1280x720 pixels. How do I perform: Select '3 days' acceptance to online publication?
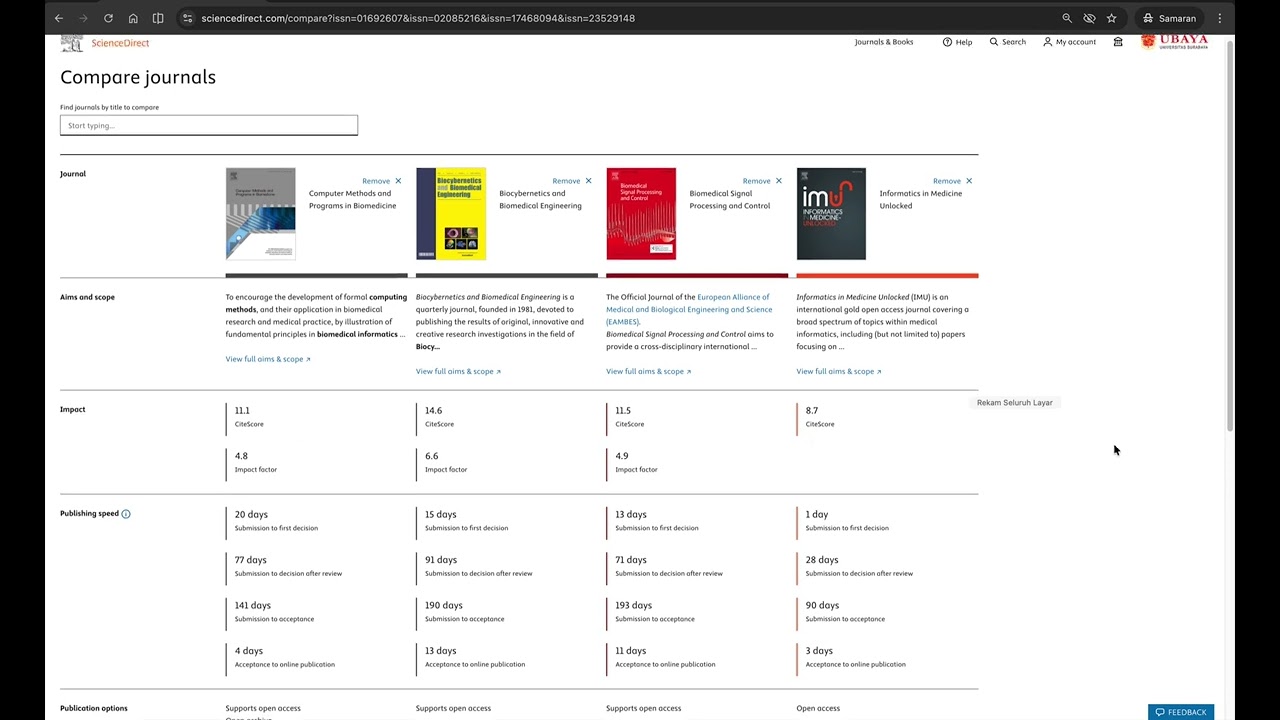[819, 651]
